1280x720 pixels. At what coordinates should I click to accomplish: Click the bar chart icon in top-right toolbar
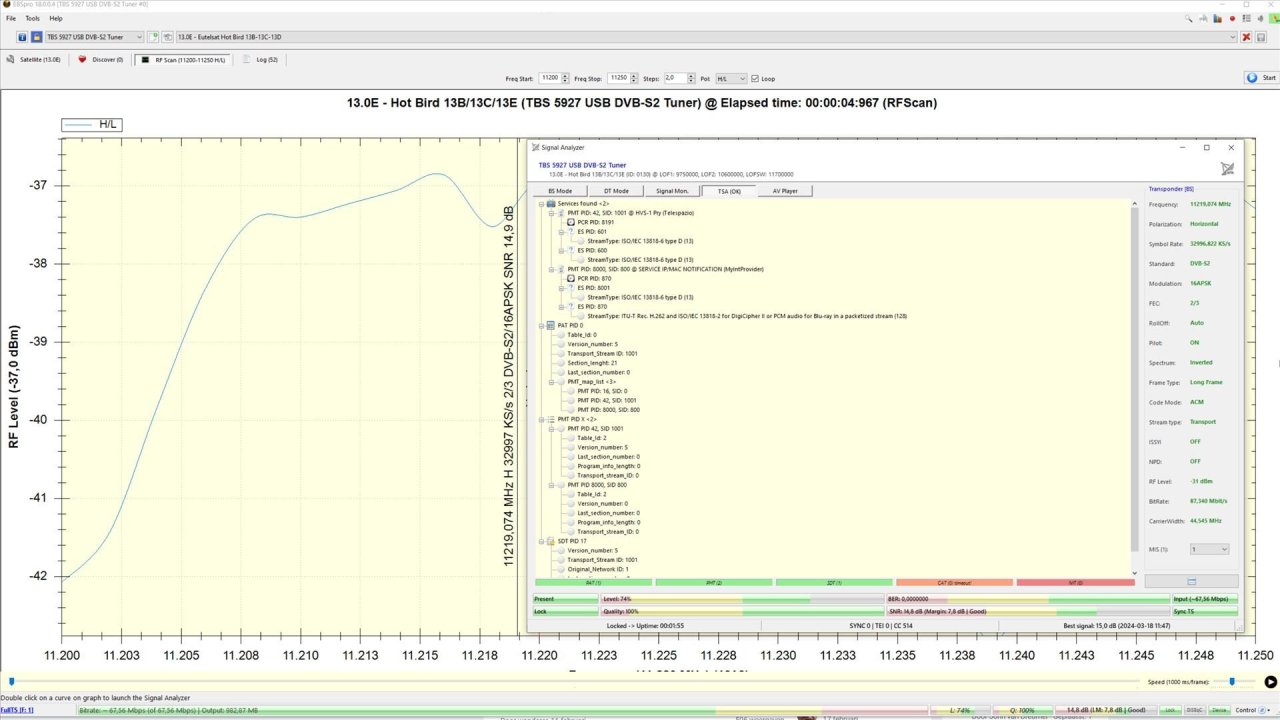(1218, 18)
